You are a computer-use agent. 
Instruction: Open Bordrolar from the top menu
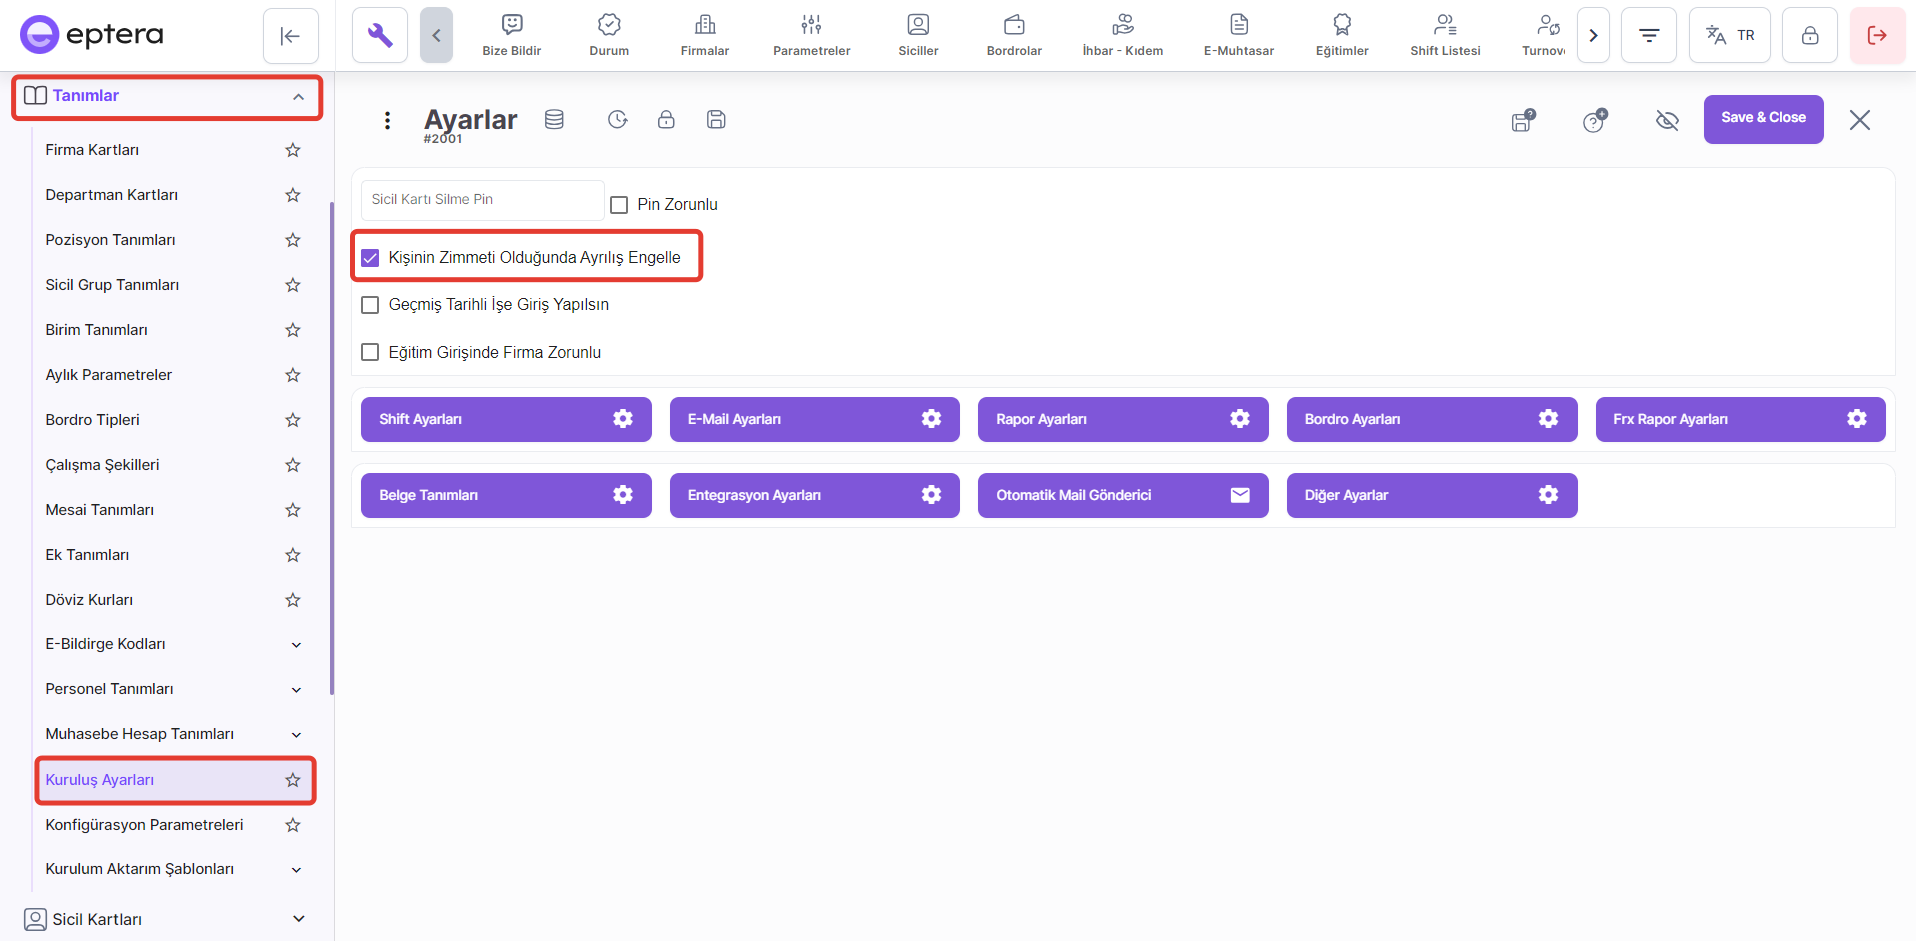click(1013, 36)
